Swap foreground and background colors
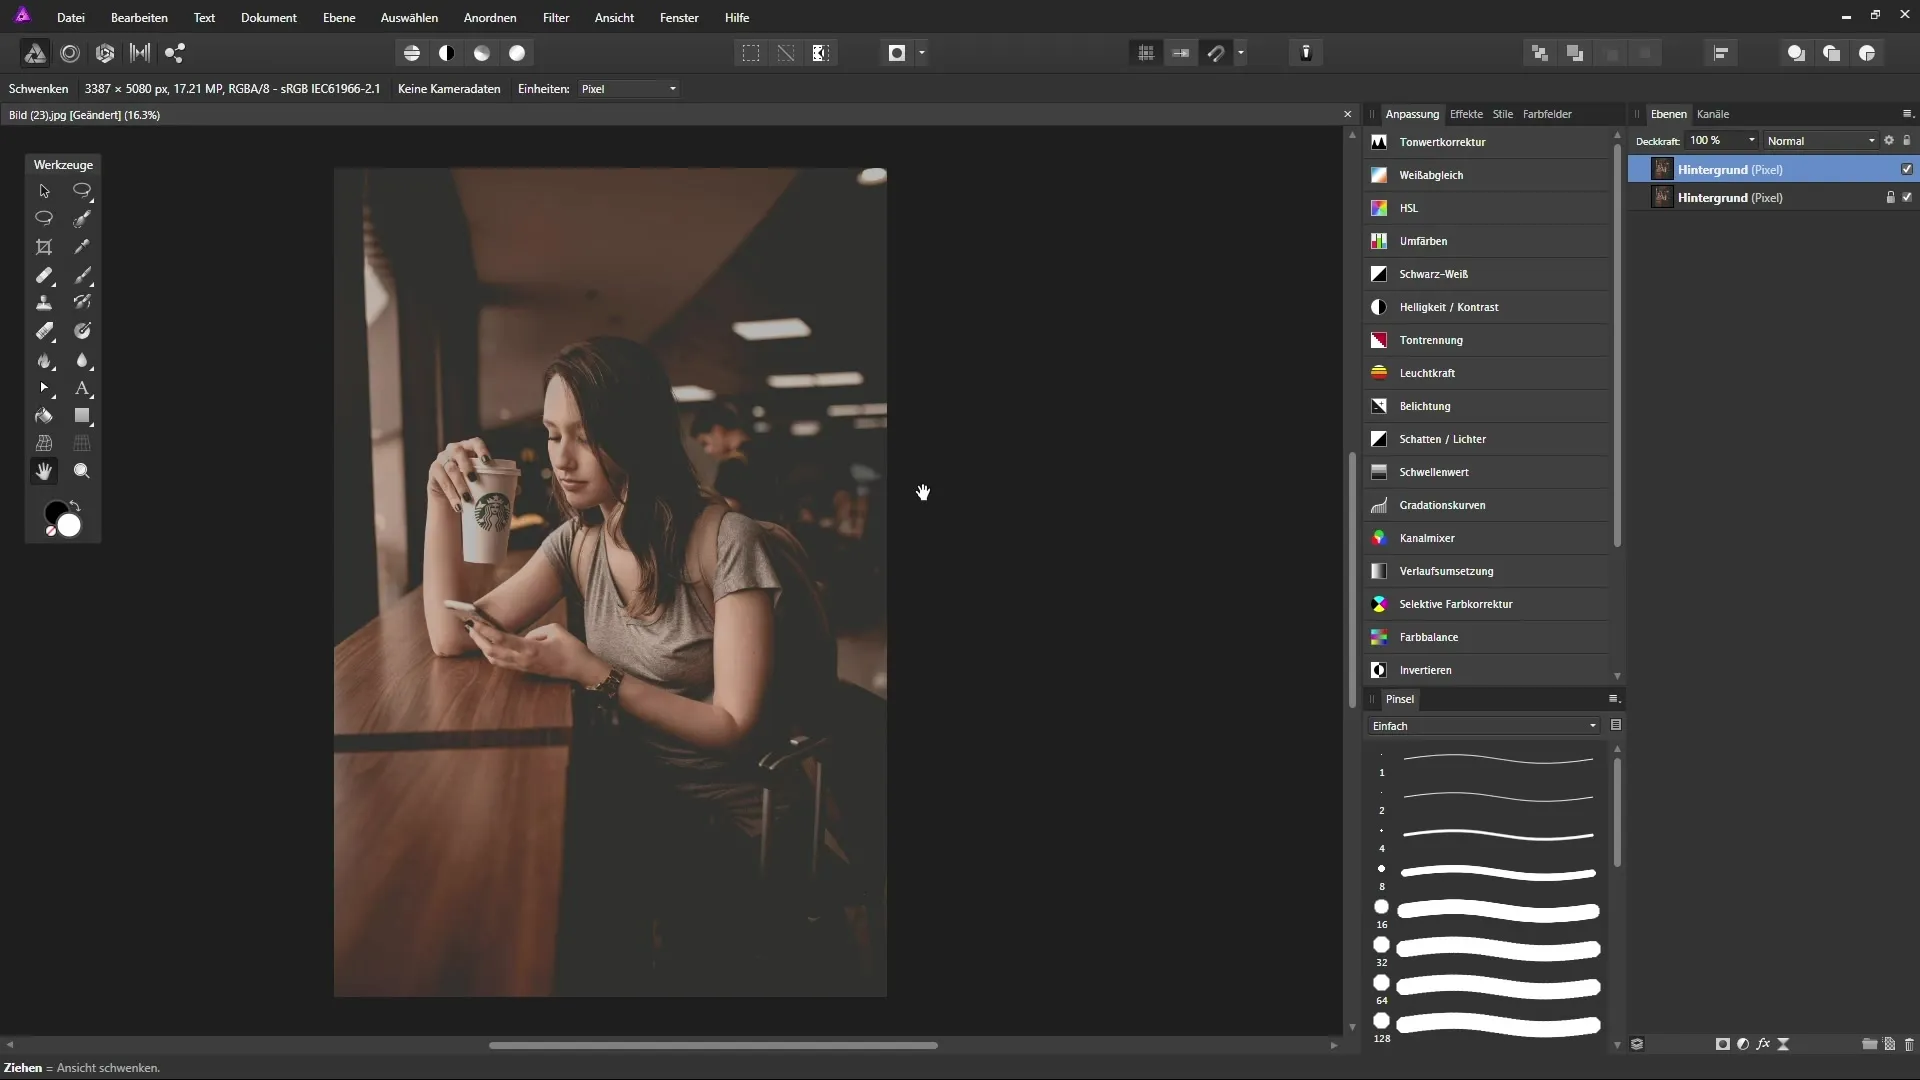The image size is (1920, 1080). (x=75, y=505)
